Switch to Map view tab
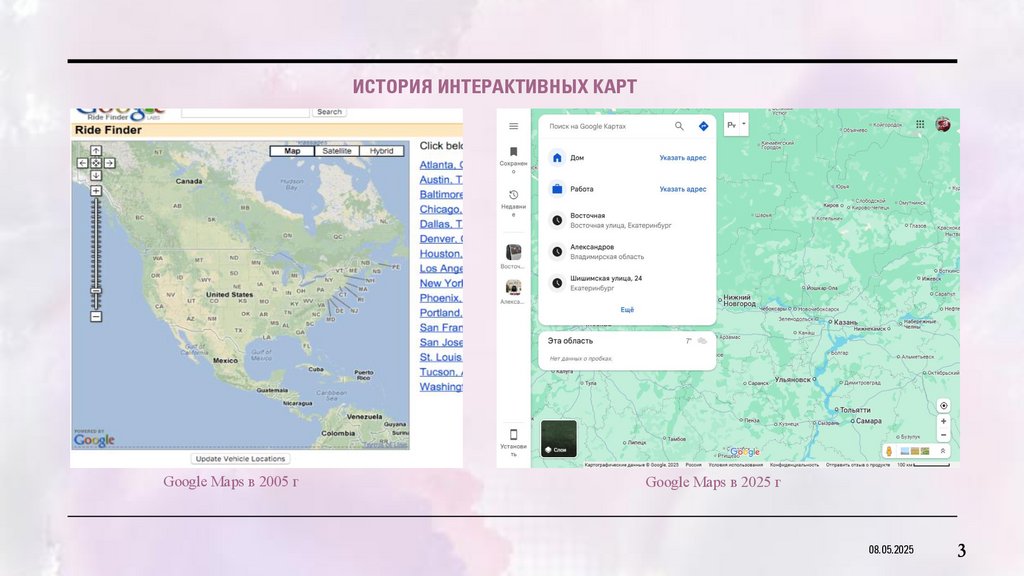 coord(292,151)
